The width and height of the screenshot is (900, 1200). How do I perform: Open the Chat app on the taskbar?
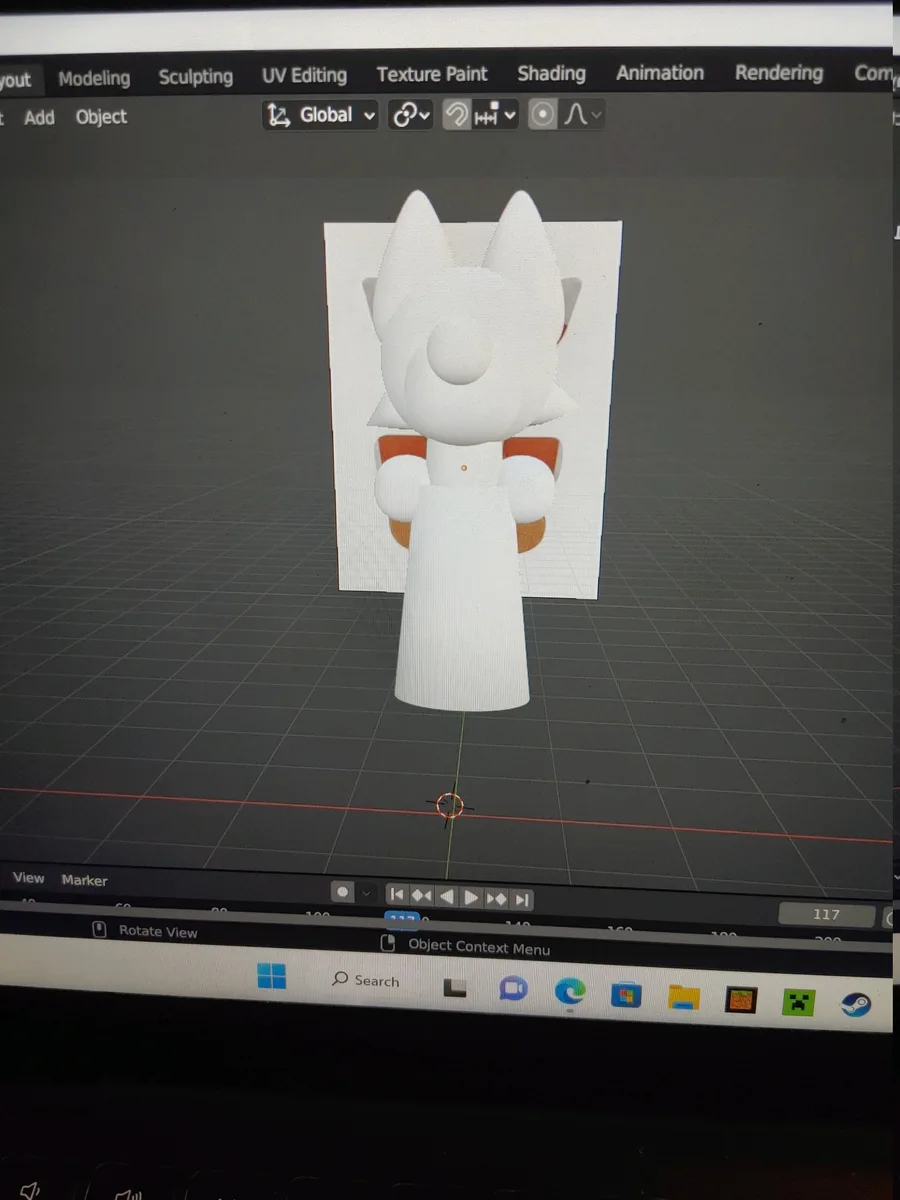click(x=513, y=989)
